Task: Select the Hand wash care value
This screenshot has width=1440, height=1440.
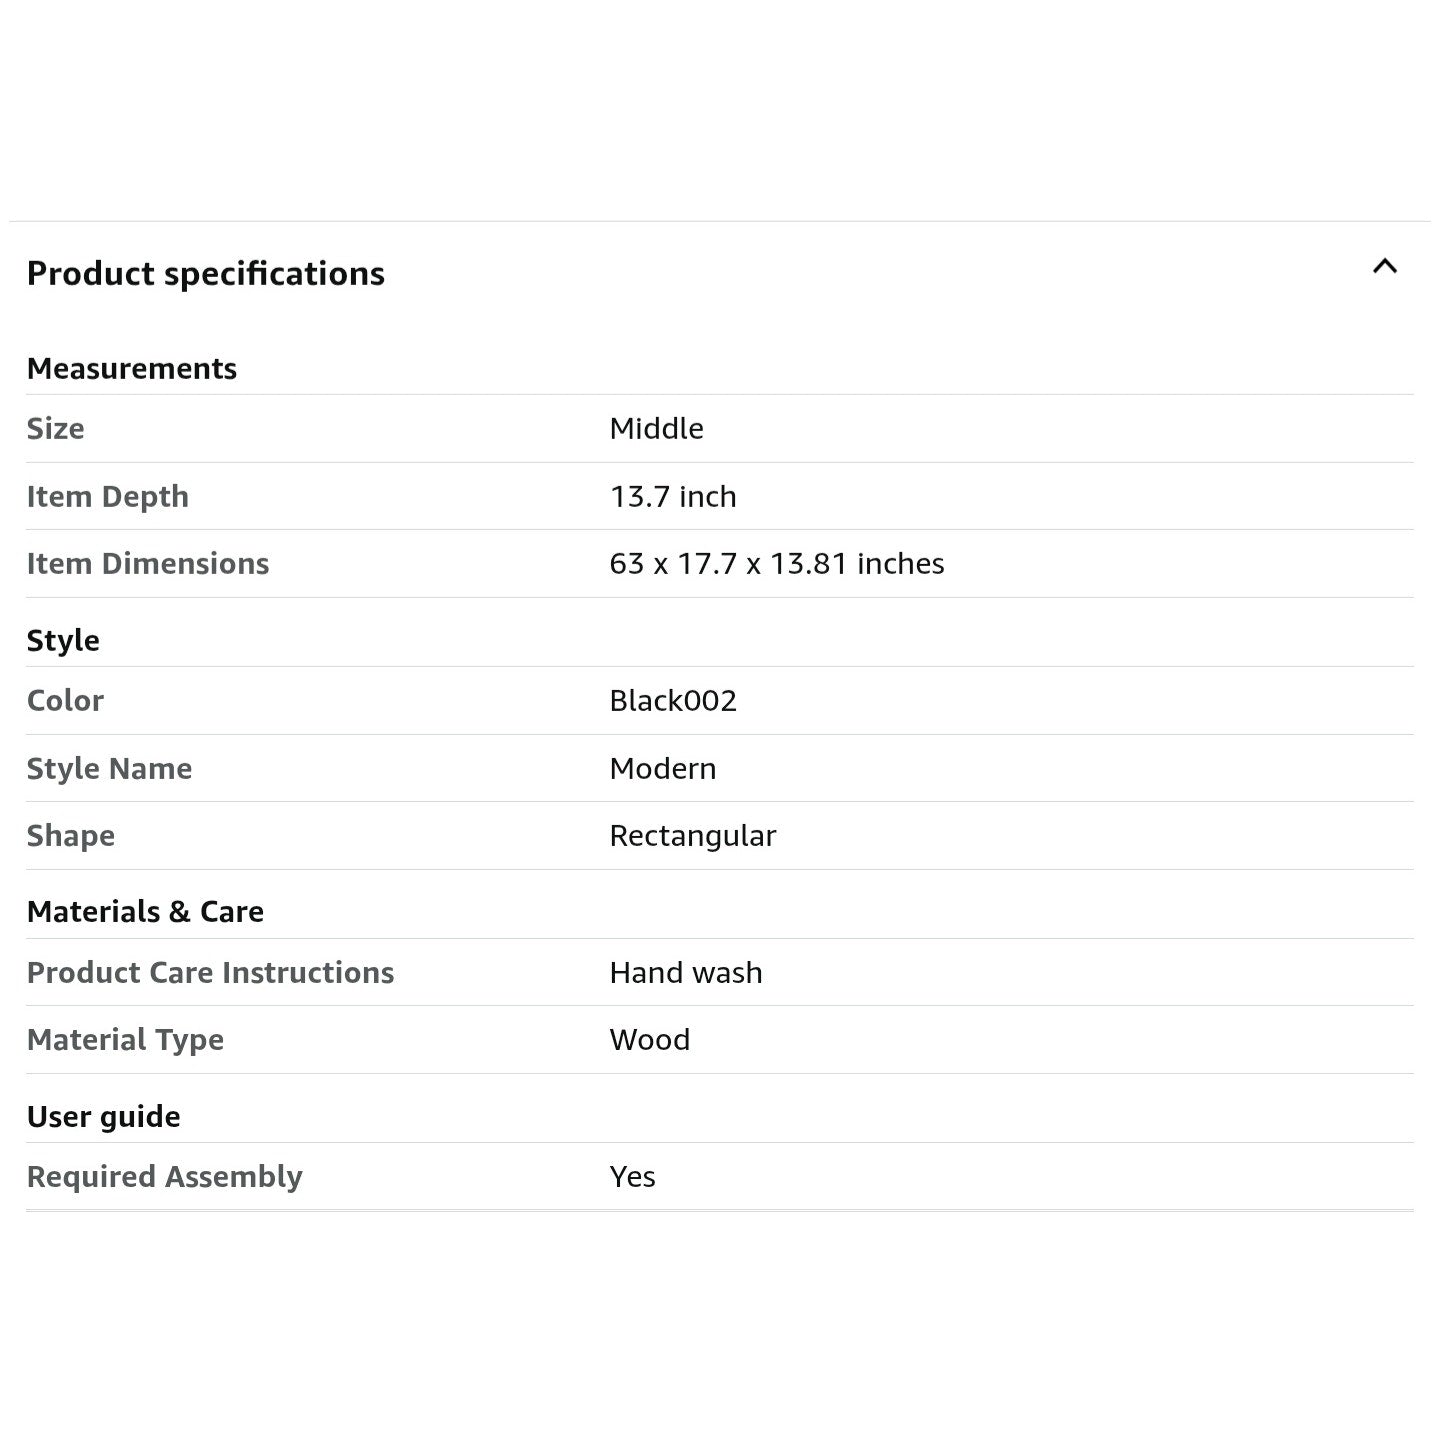Action: click(x=686, y=973)
